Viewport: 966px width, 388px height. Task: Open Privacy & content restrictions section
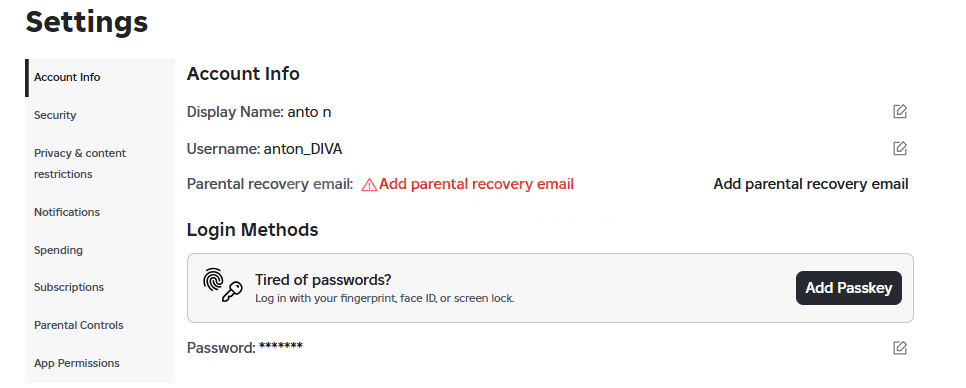(79, 163)
